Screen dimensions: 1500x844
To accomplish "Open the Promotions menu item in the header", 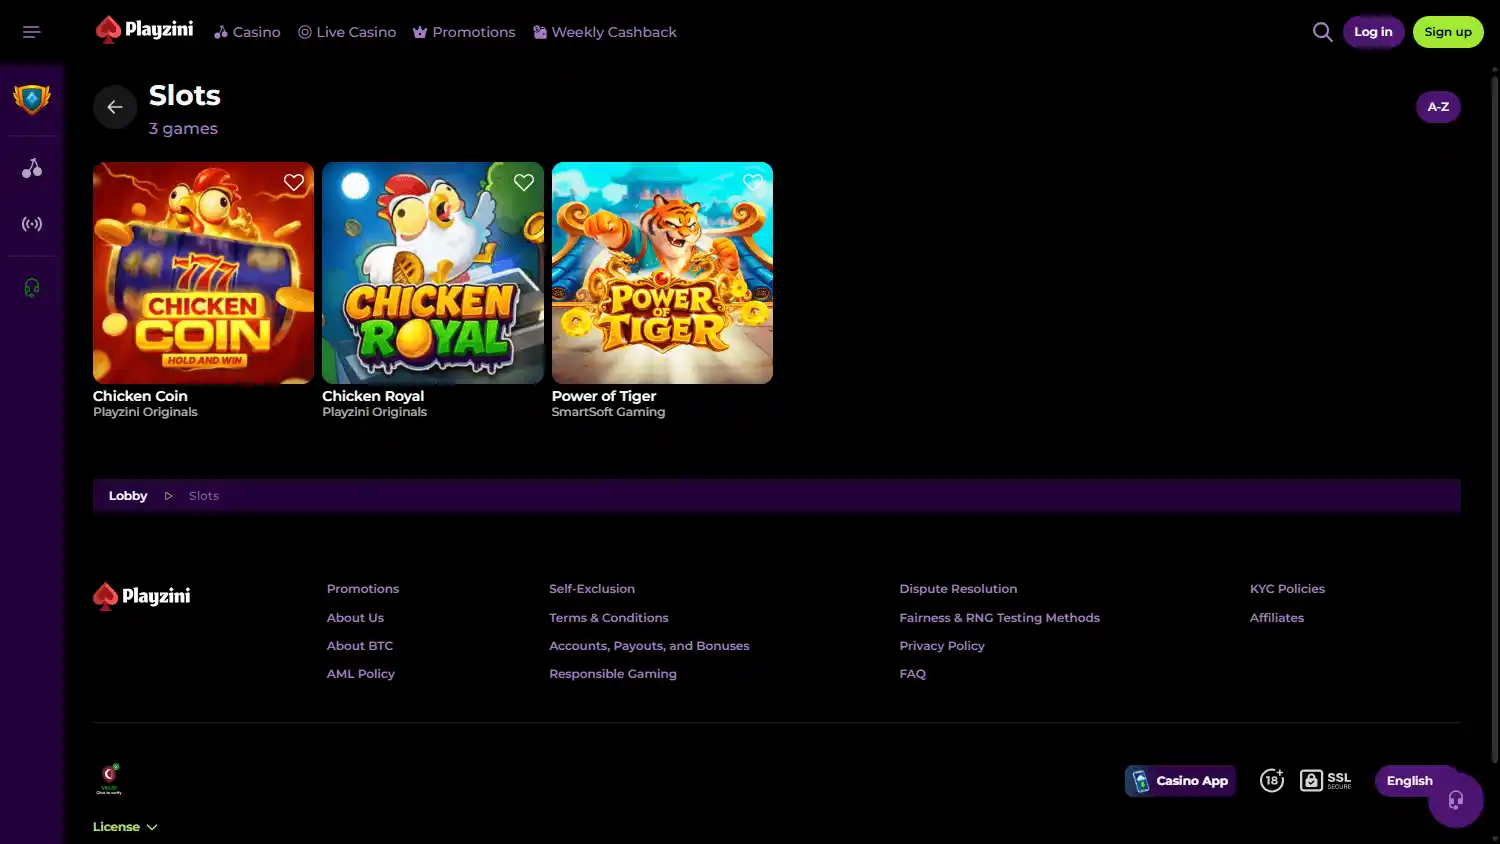I will pyautogui.click(x=464, y=32).
